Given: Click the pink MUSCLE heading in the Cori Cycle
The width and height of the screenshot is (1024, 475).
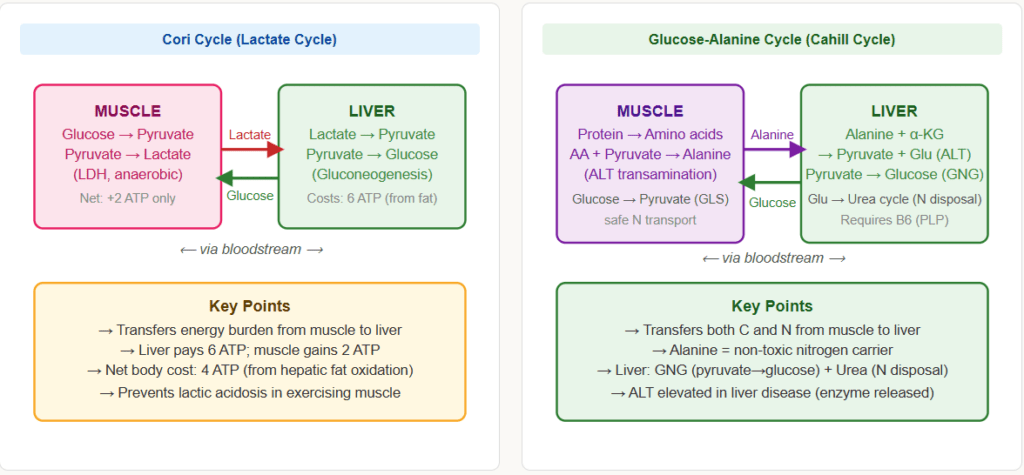Looking at the screenshot, I should 127,110.
